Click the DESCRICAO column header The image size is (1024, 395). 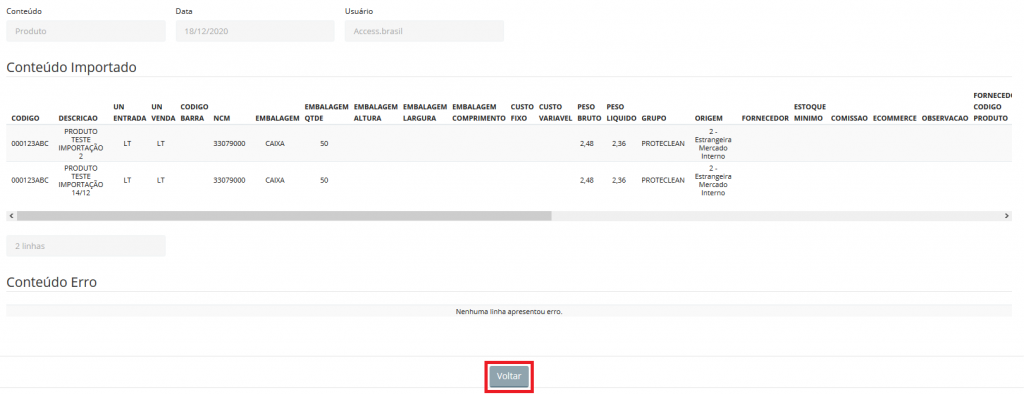(78, 118)
